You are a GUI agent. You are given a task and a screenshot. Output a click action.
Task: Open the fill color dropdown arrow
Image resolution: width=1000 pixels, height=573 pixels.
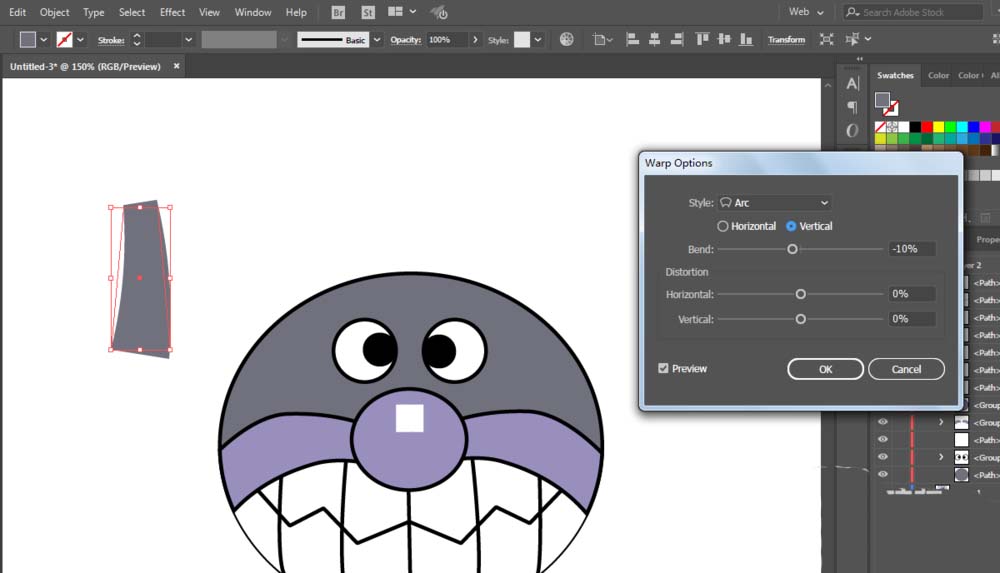coord(43,40)
